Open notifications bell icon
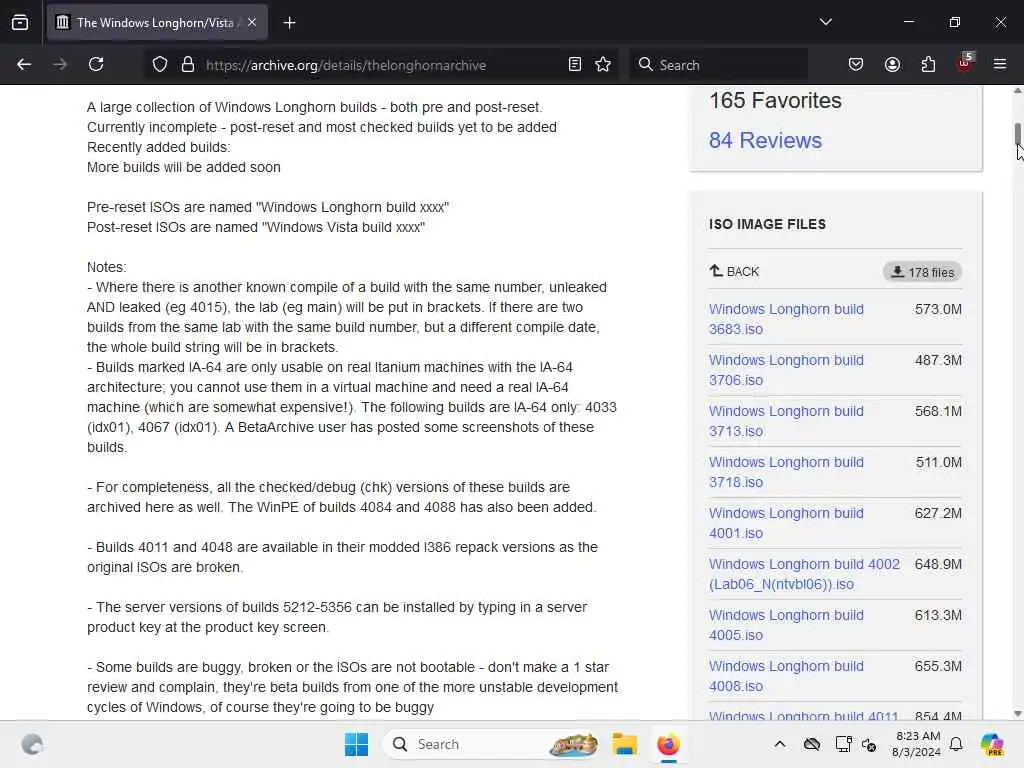 coord(956,744)
